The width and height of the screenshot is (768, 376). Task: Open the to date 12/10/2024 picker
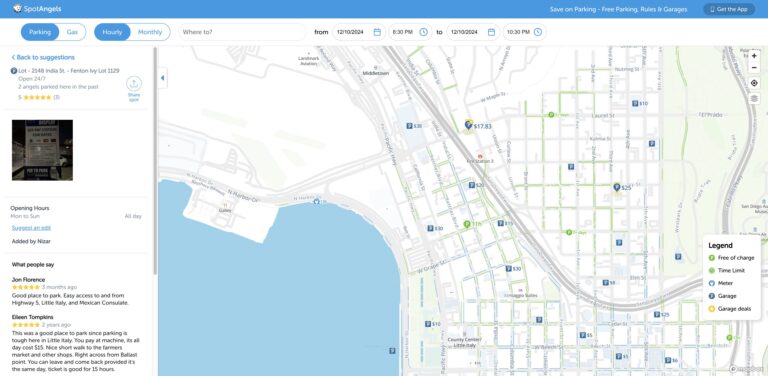click(x=473, y=32)
